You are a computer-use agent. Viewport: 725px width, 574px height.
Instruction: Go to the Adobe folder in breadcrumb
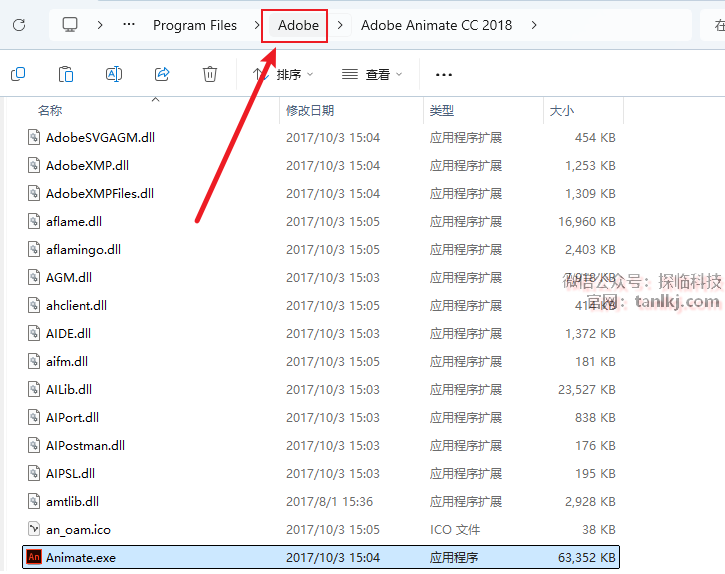click(298, 25)
